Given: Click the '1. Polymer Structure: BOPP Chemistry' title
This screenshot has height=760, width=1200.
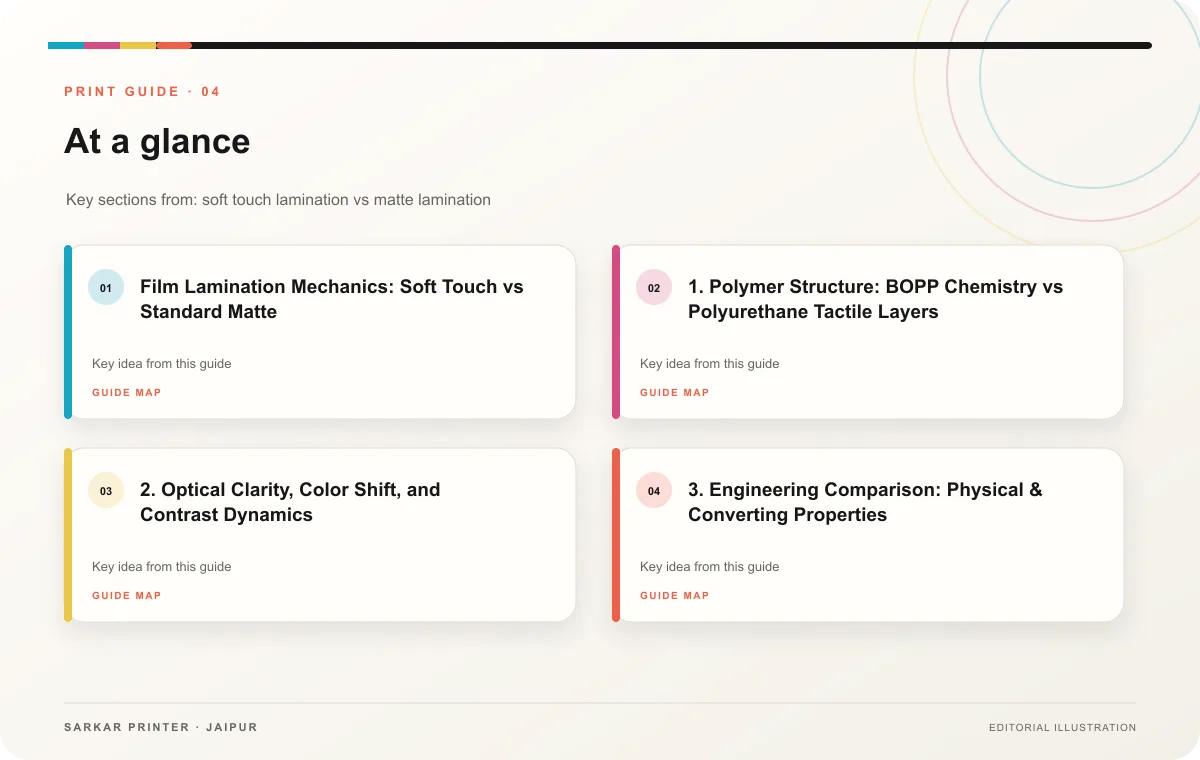Looking at the screenshot, I should (875, 299).
